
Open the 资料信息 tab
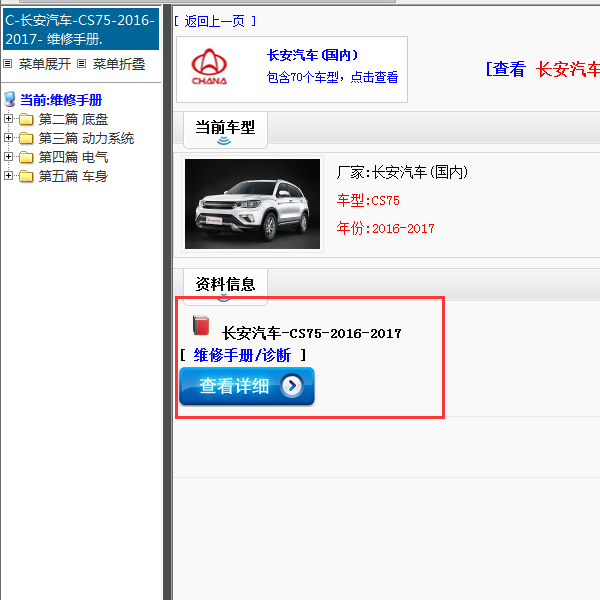(x=225, y=286)
